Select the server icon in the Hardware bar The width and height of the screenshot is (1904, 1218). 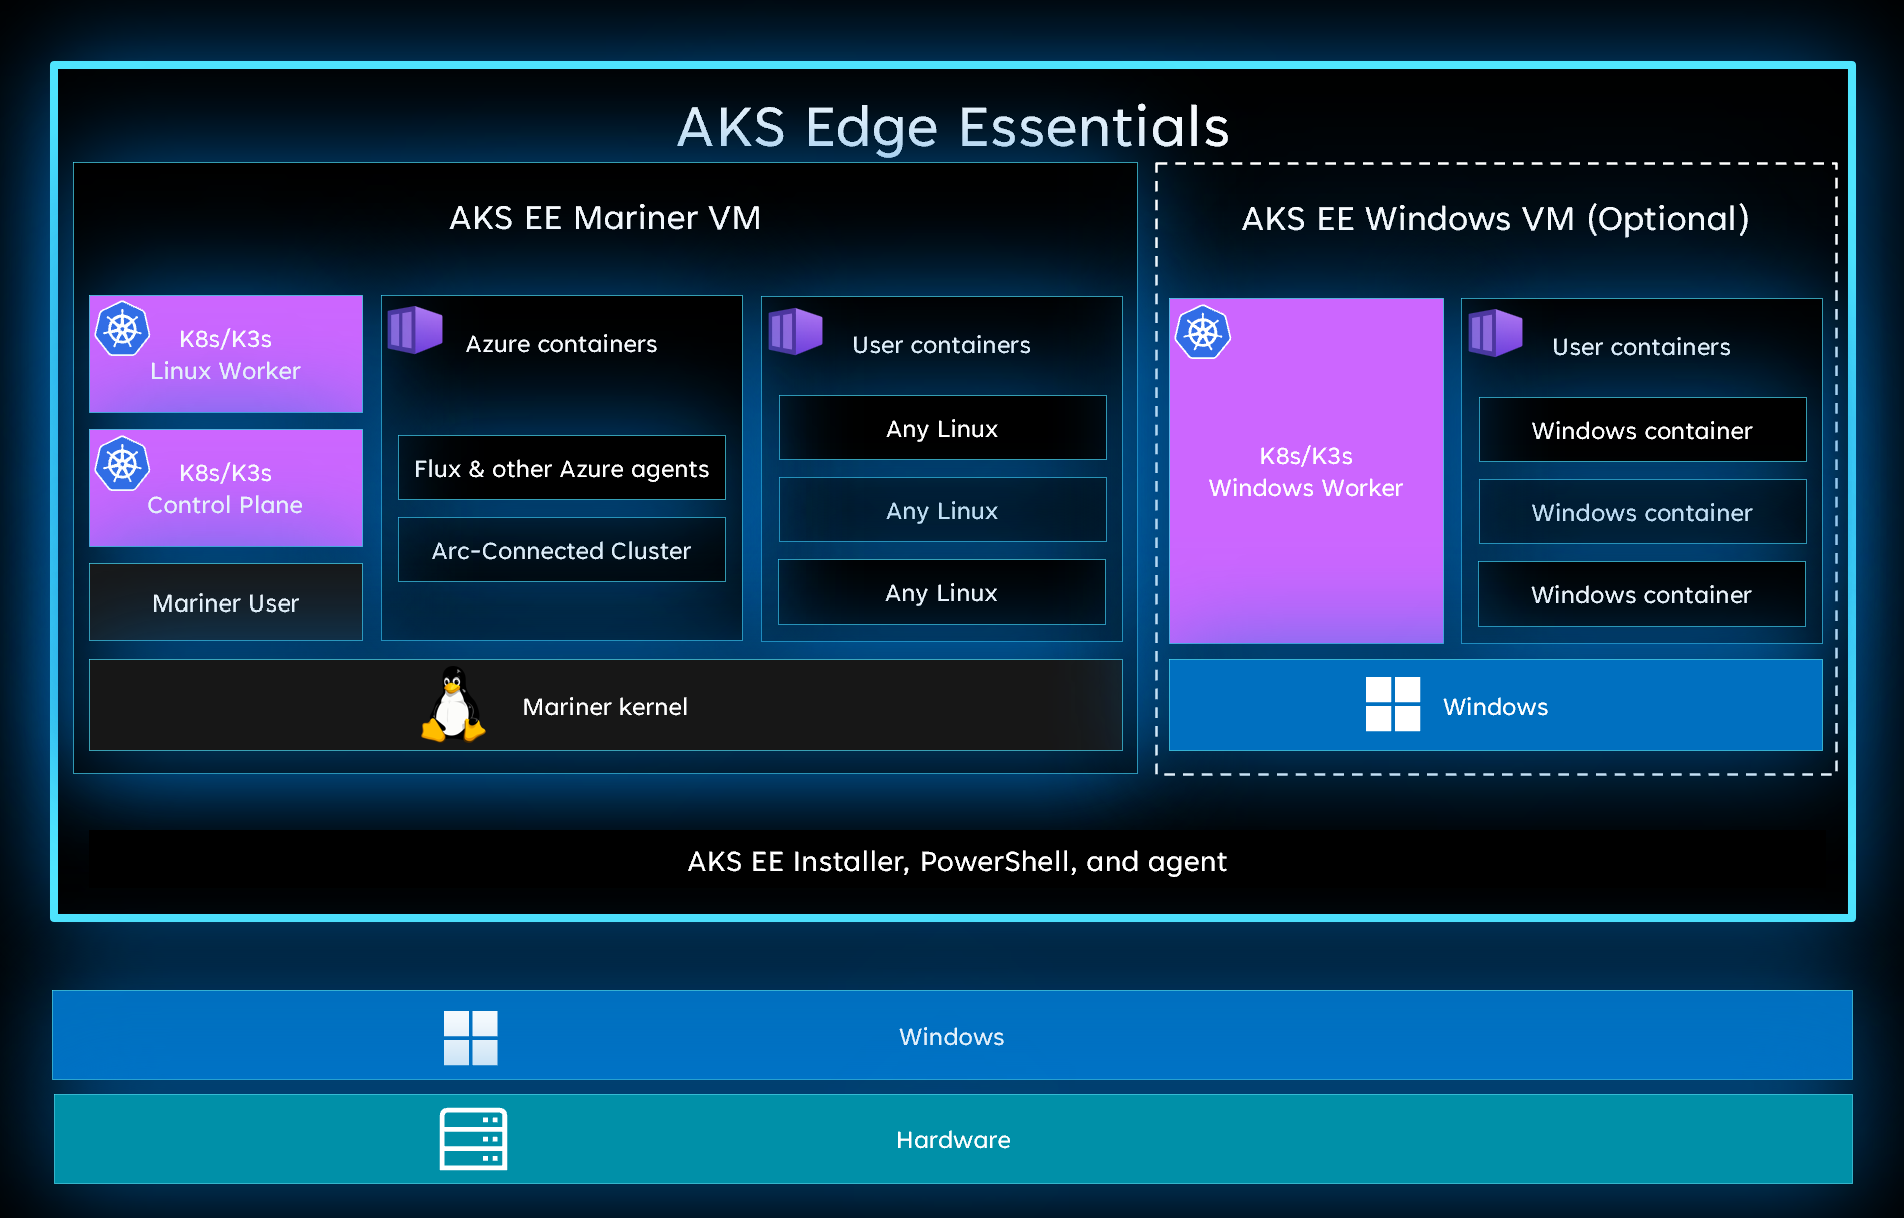[x=472, y=1138]
